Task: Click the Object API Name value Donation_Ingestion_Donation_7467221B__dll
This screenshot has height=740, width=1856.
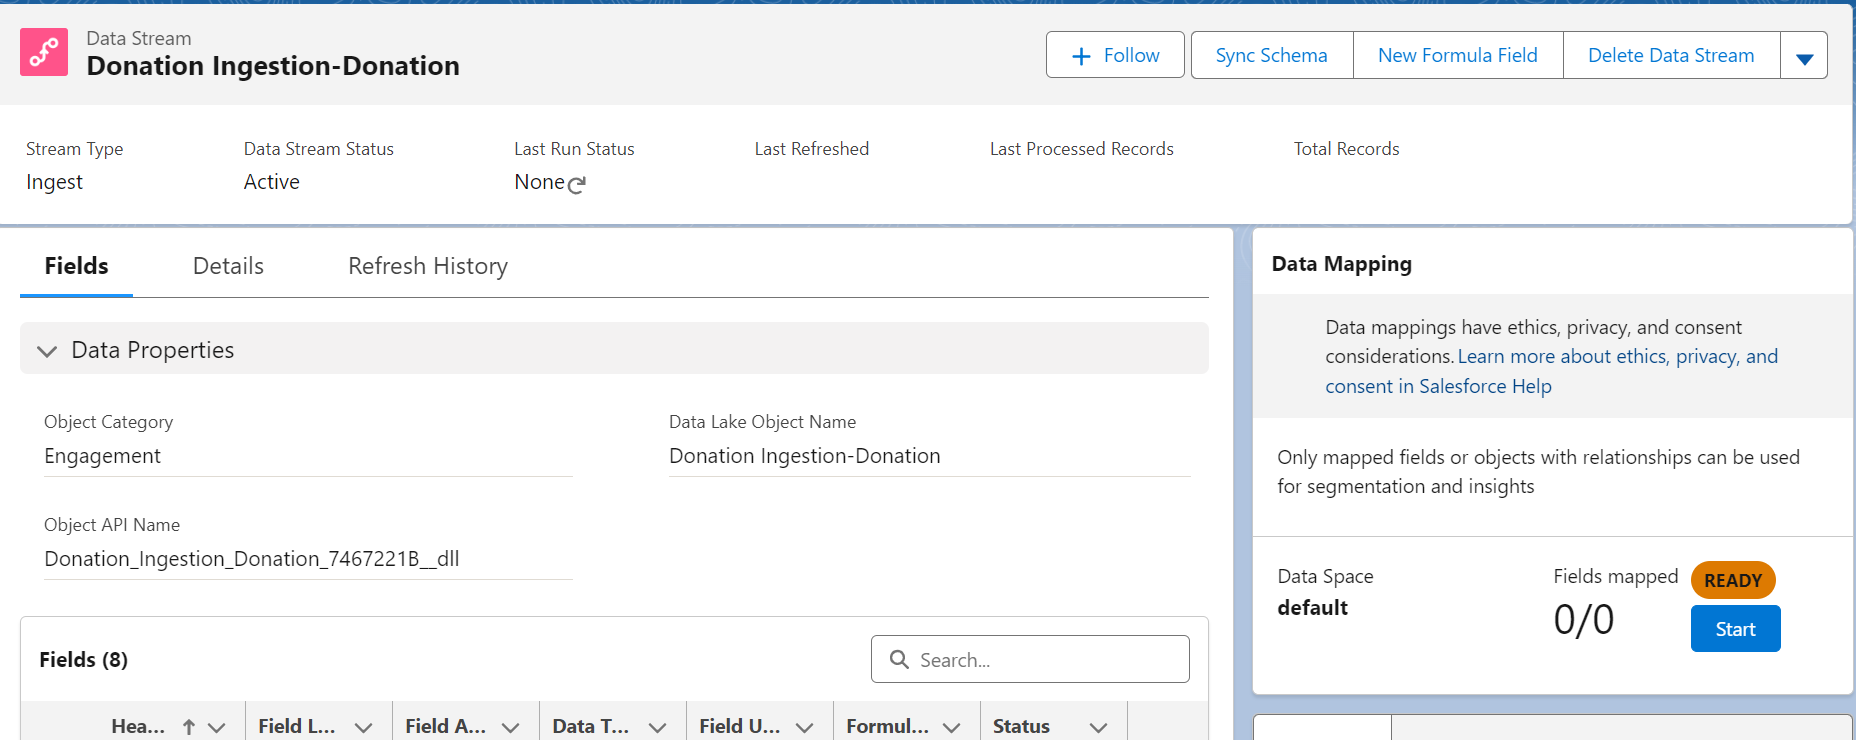Action: [252, 559]
